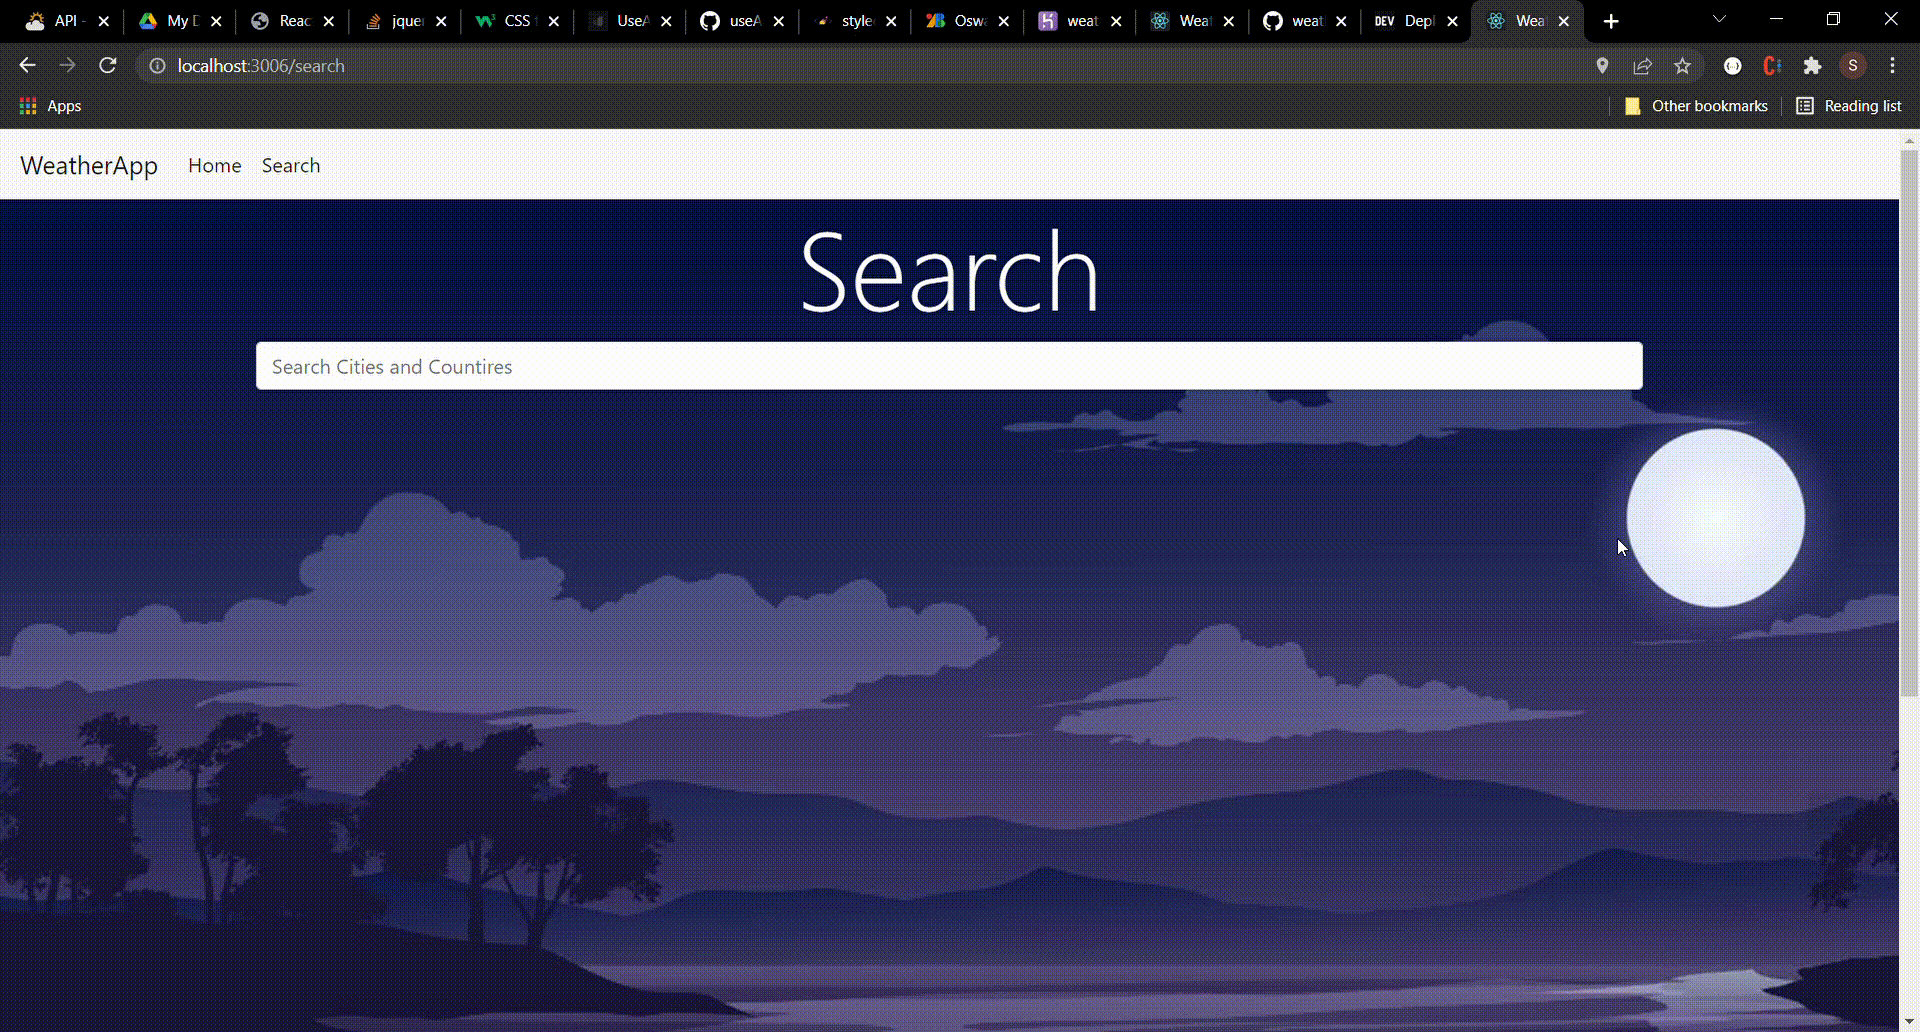Open Chrome's three-dot menu

coord(1892,65)
